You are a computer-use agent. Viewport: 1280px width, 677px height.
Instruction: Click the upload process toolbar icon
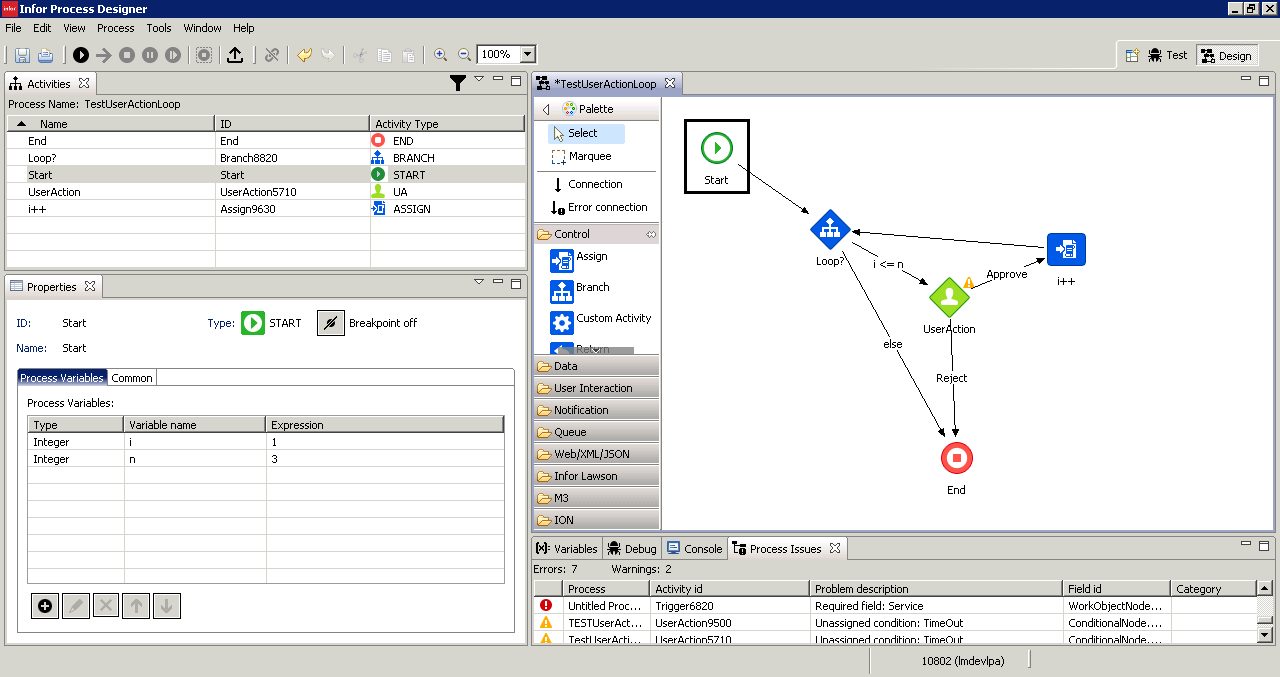(x=235, y=55)
